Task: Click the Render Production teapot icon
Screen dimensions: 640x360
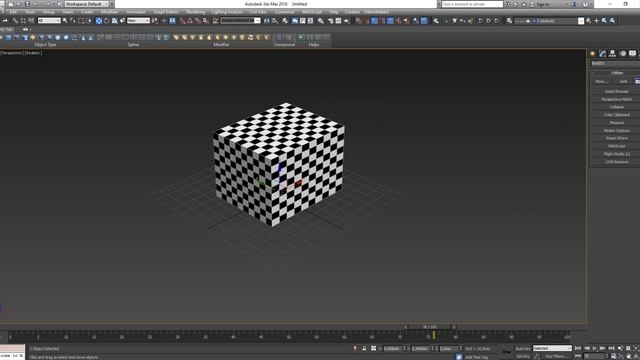Action: 347,20
